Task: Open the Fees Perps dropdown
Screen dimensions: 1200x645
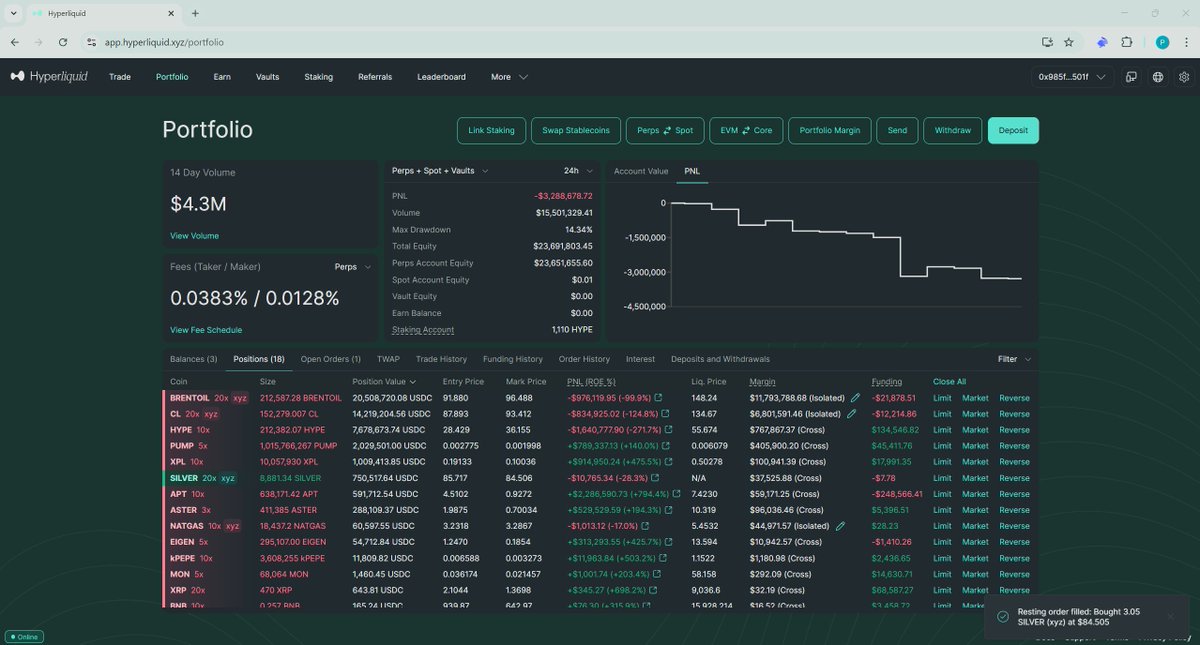Action: click(351, 267)
